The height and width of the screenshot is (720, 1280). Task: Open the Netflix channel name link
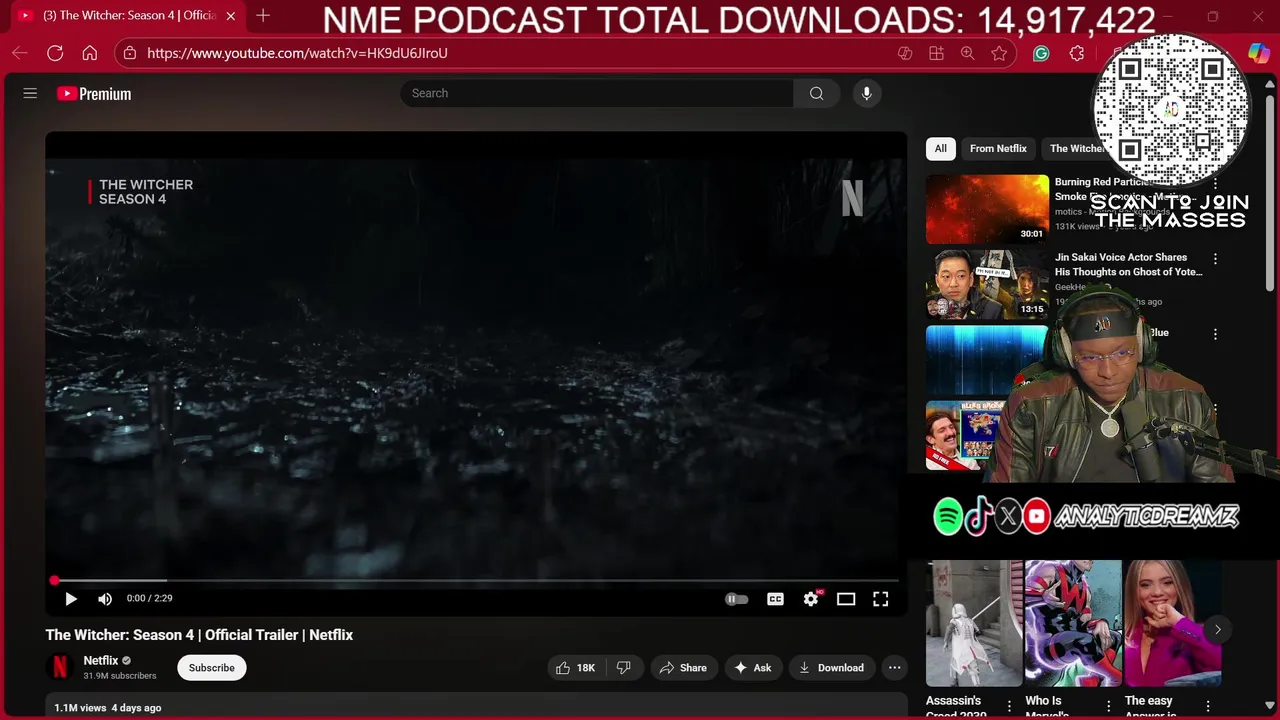(101, 661)
